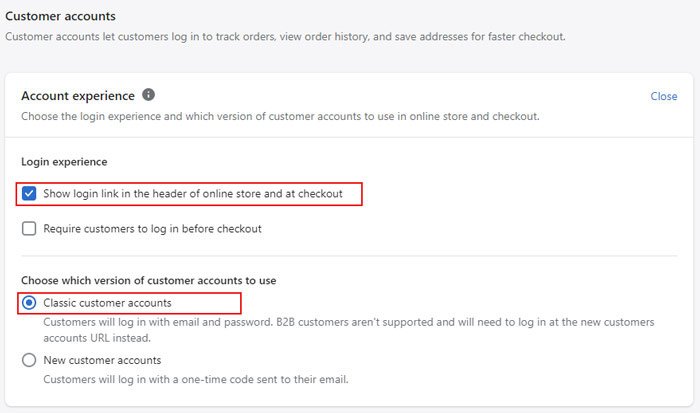The image size is (700, 413).
Task: Click the Account experience card title
Action: (x=78, y=96)
